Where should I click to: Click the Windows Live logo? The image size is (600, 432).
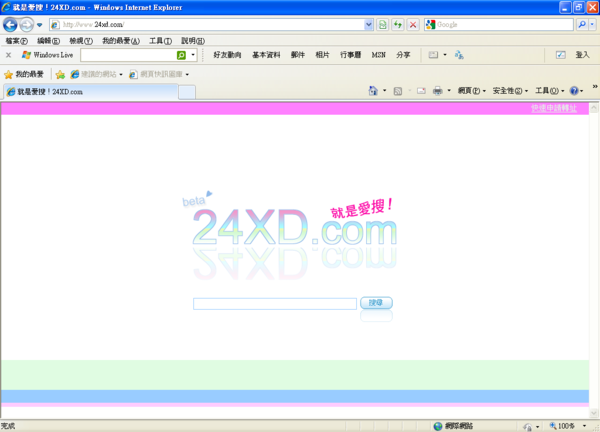(x=47, y=55)
